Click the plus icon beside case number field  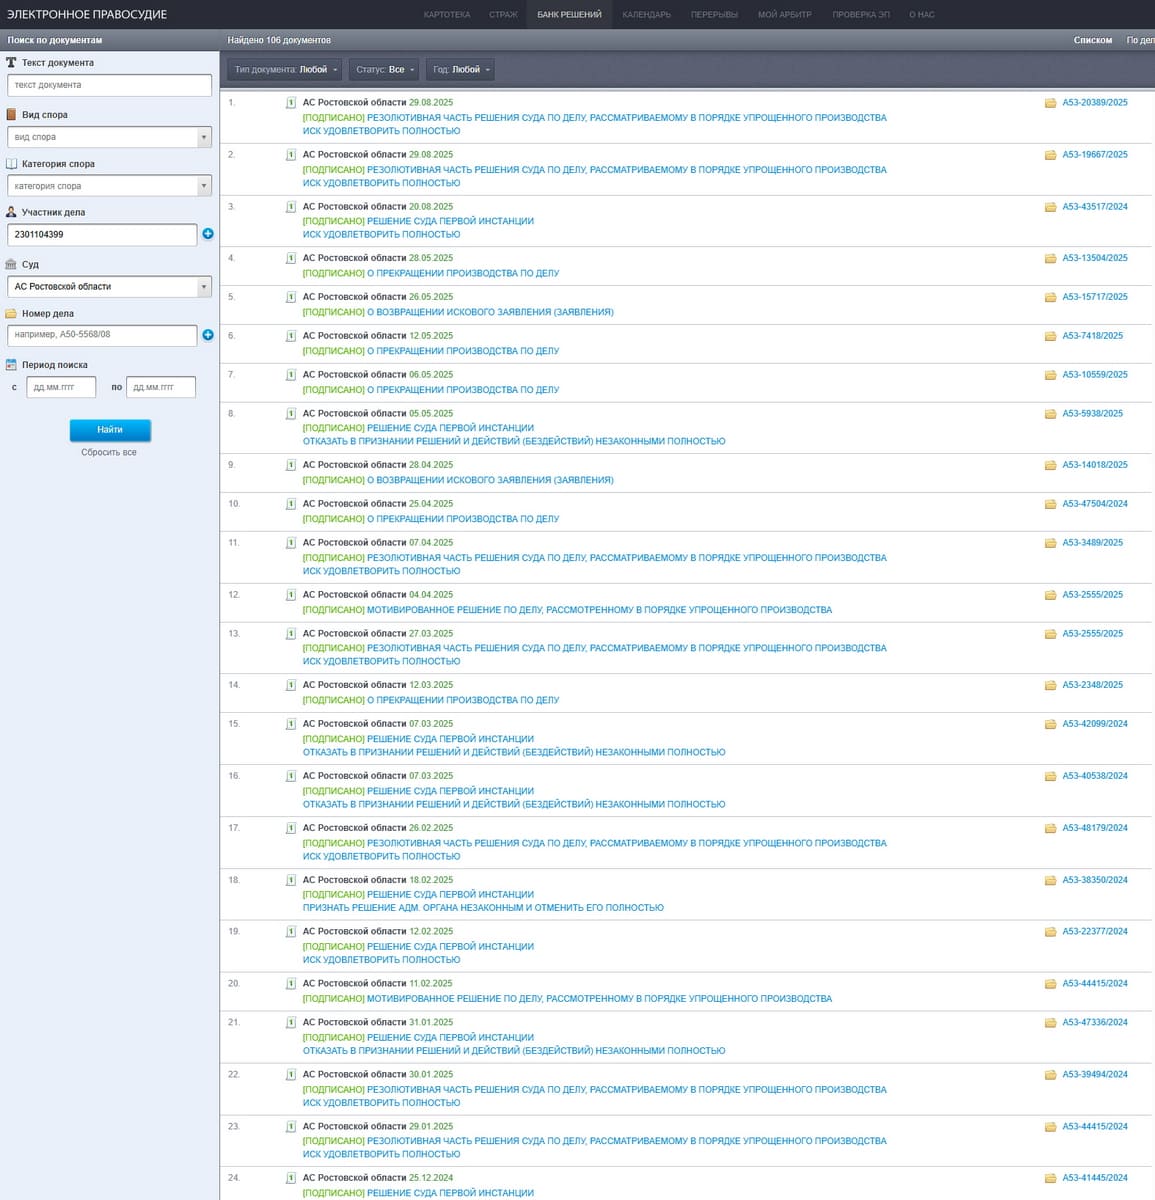208,335
